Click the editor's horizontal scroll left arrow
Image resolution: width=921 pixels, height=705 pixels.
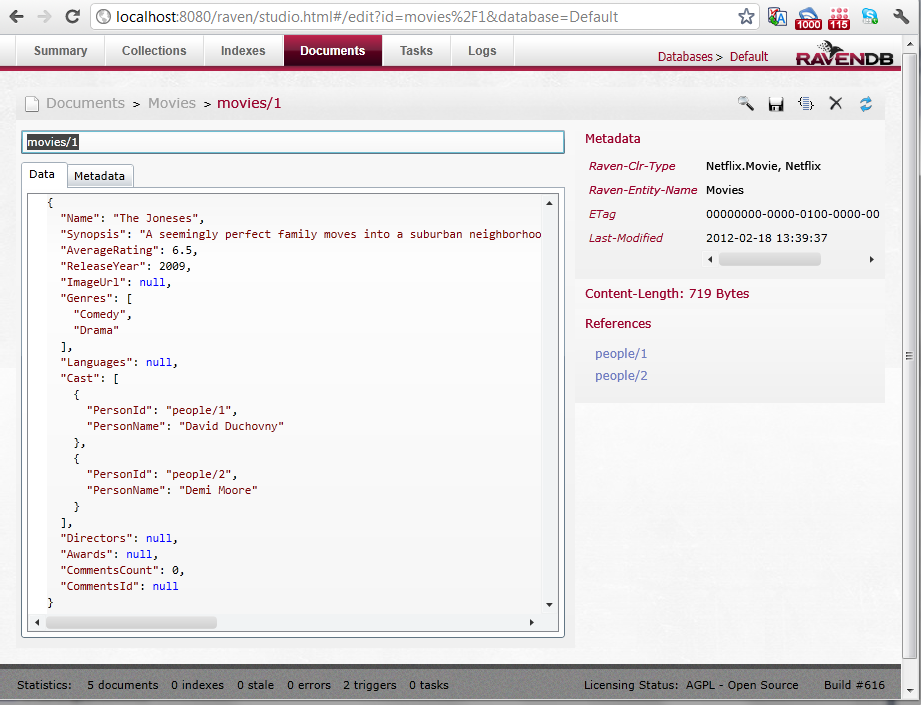(37, 622)
